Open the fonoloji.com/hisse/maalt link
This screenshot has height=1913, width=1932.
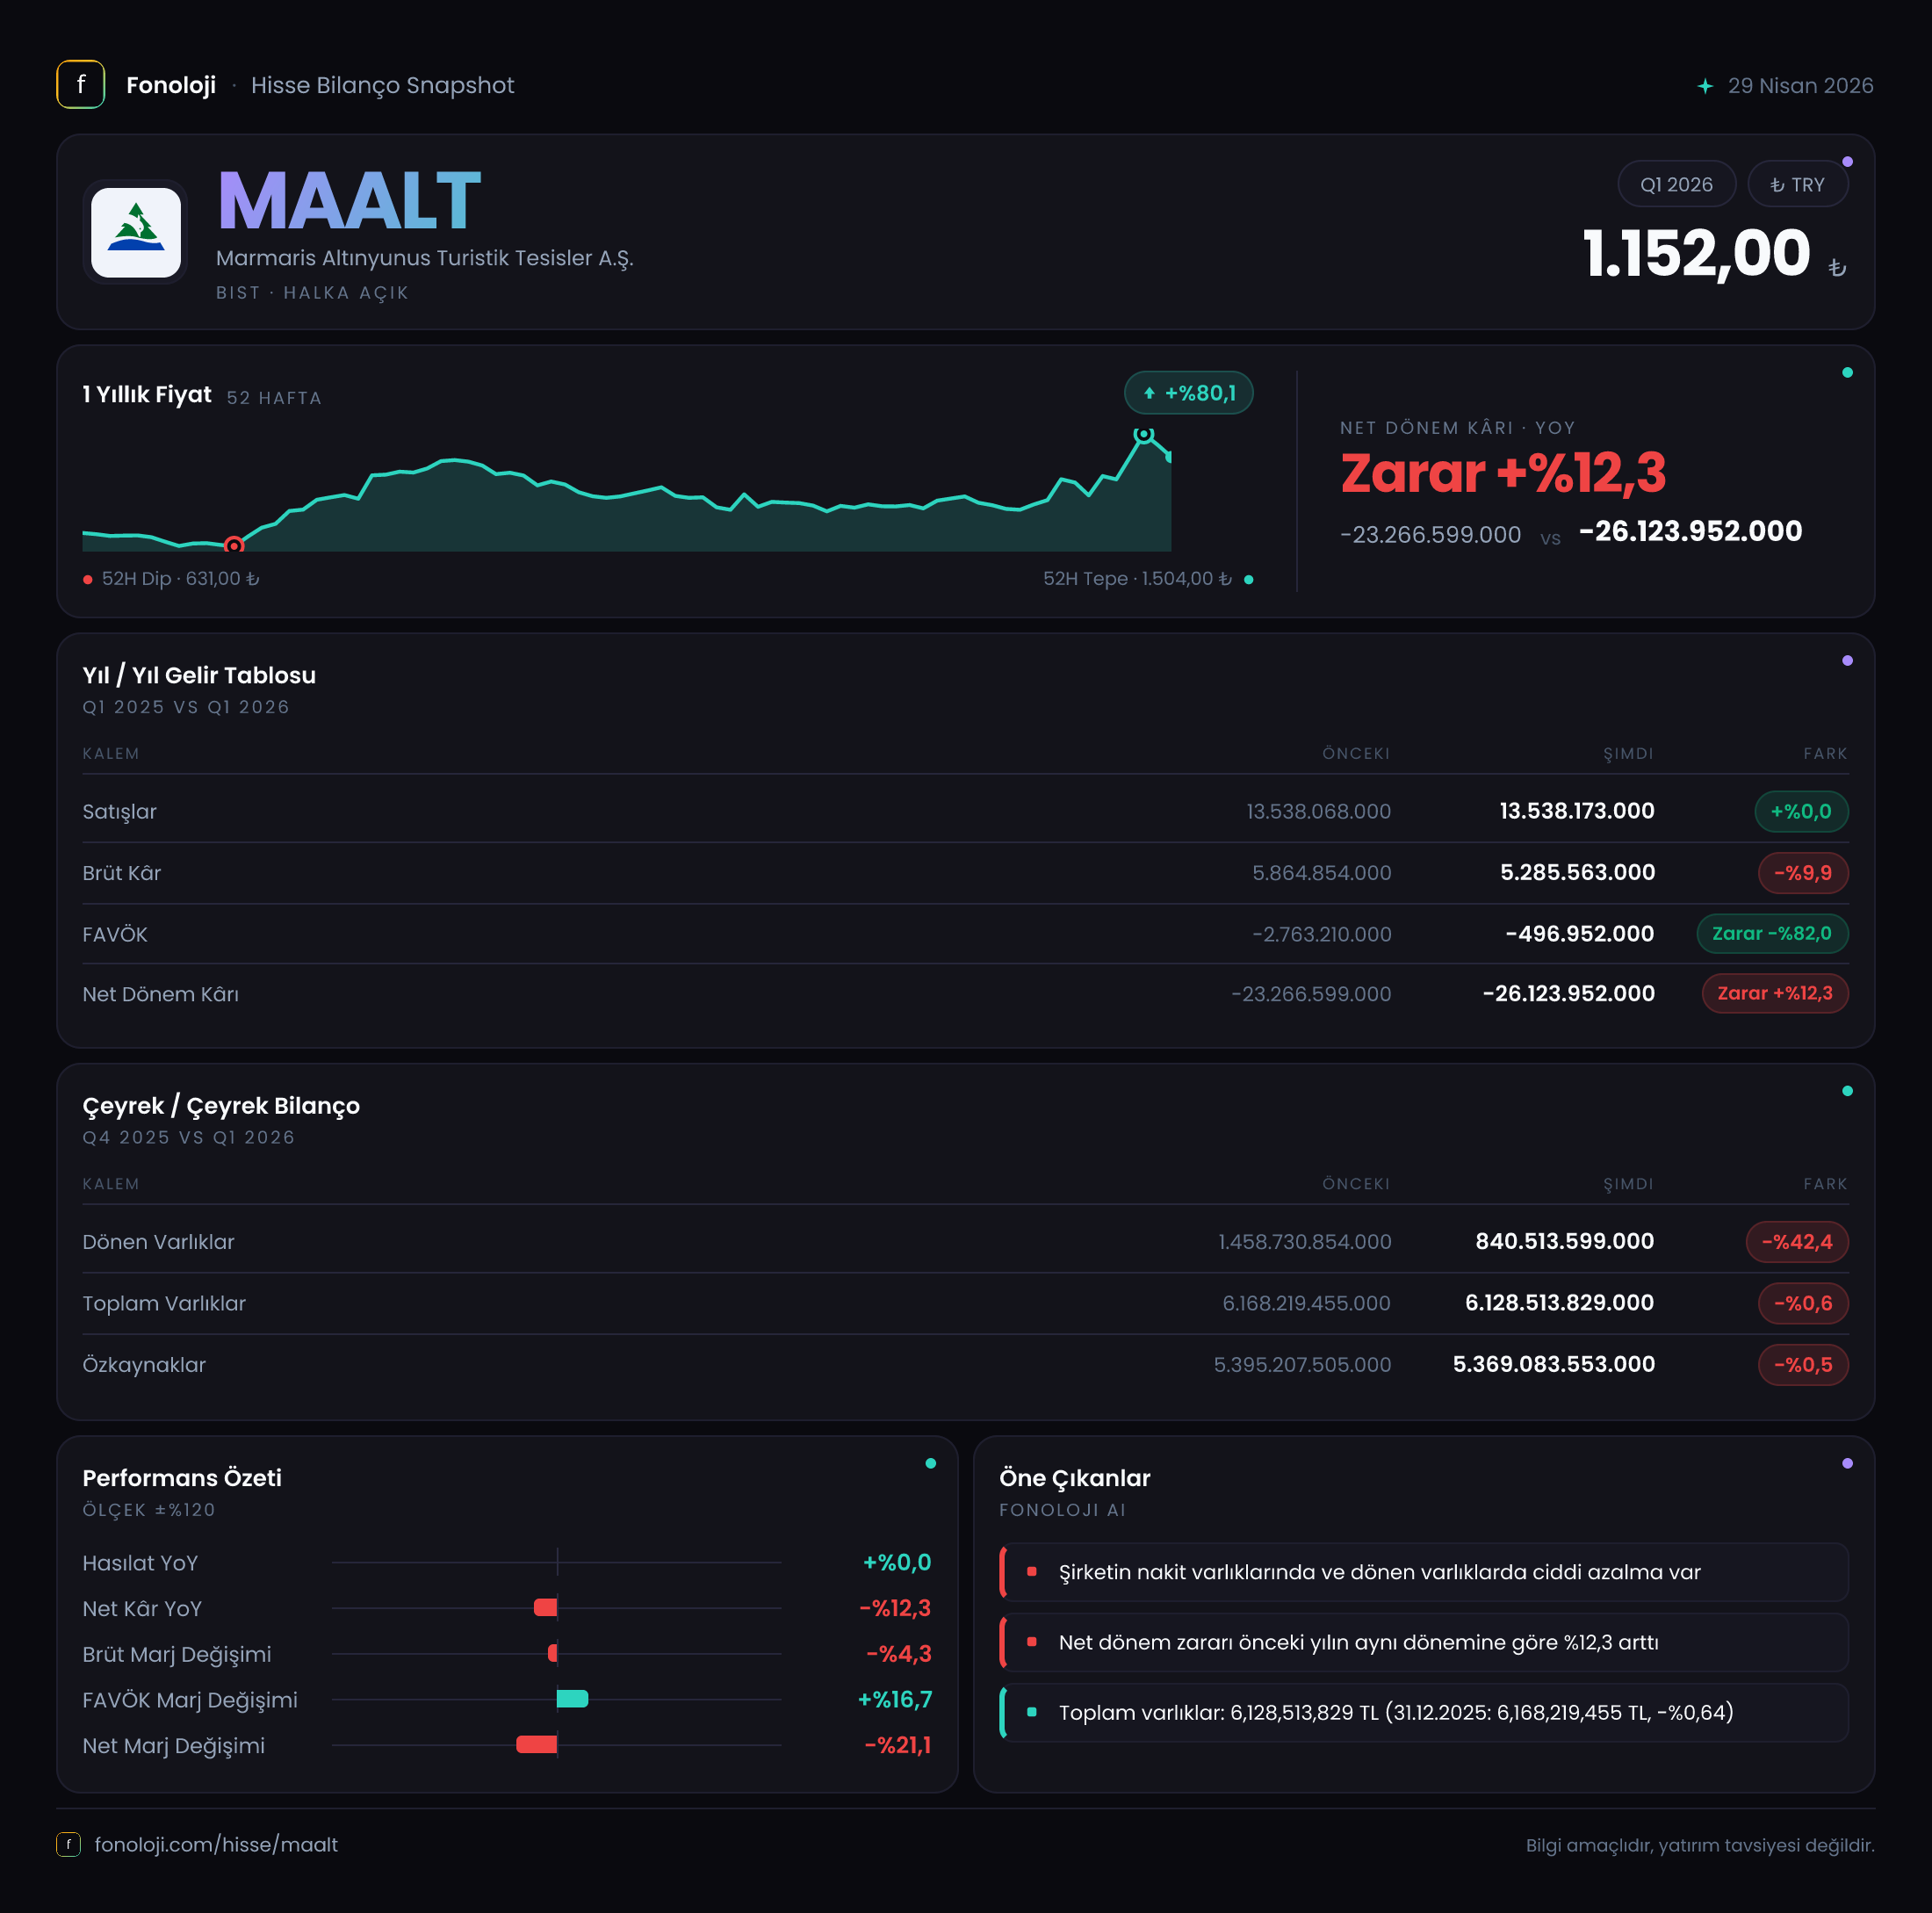(216, 1844)
